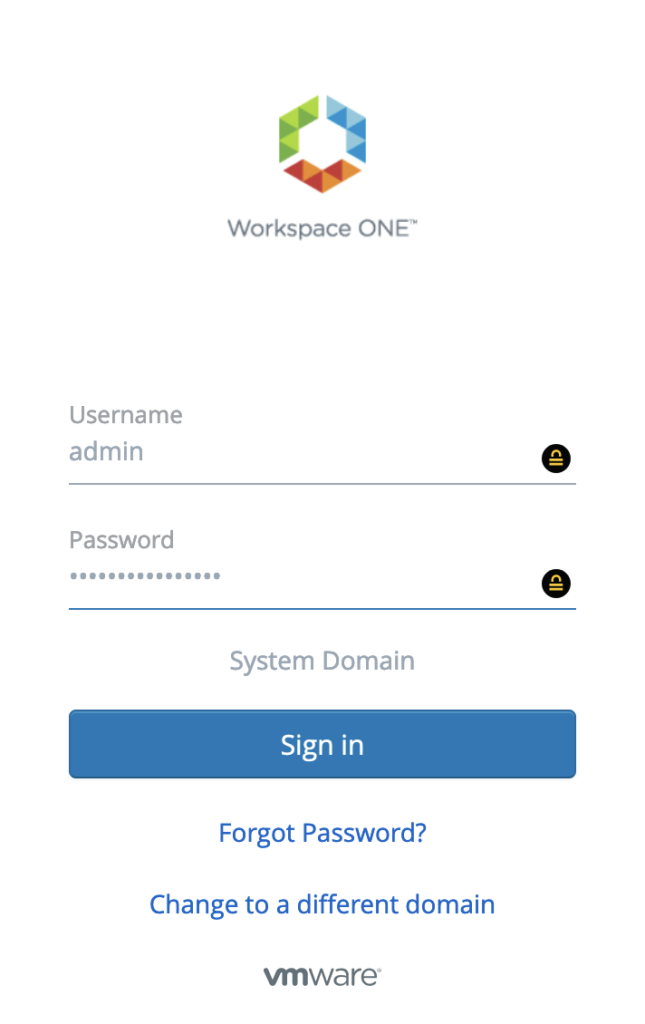This screenshot has height=1024, width=645.
Task: Click the word Sign inside the button
Action: pos(301,745)
